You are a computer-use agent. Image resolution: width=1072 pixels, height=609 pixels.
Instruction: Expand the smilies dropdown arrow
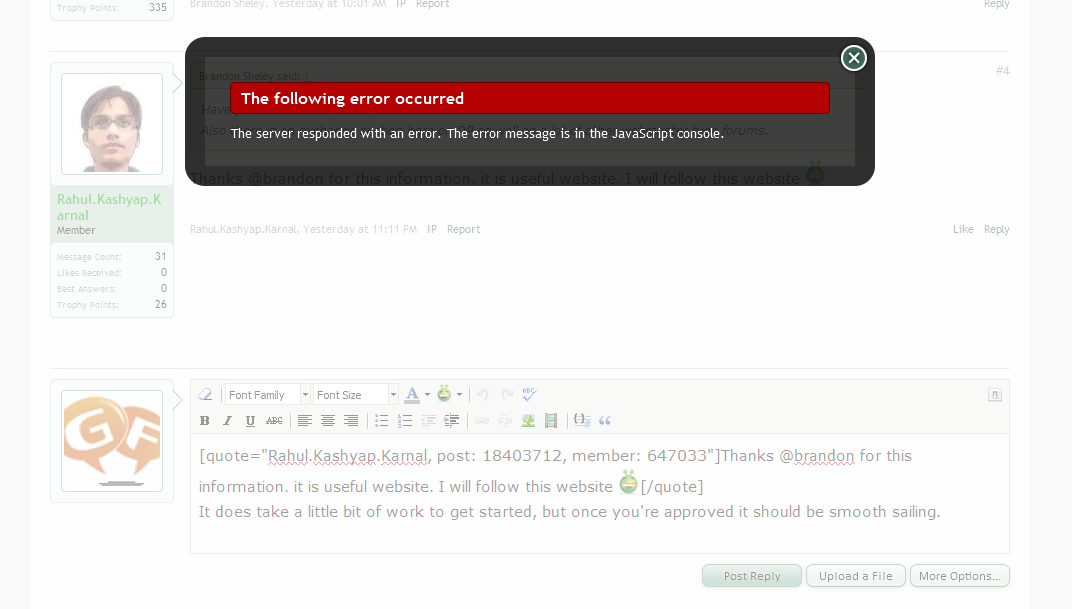click(459, 394)
